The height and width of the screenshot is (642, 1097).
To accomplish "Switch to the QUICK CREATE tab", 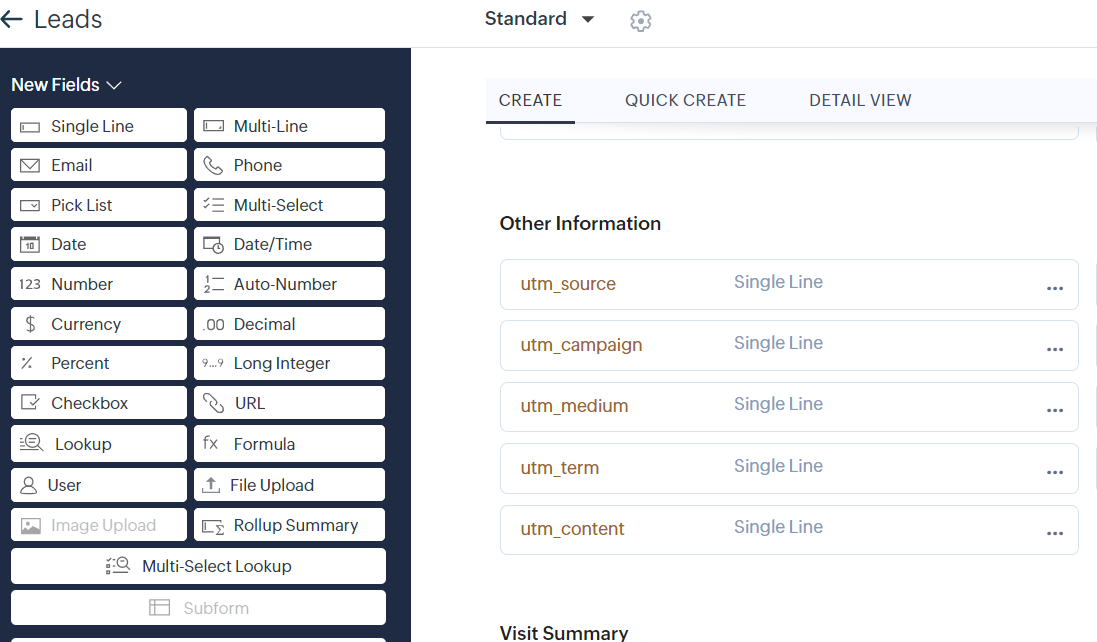I will click(685, 101).
